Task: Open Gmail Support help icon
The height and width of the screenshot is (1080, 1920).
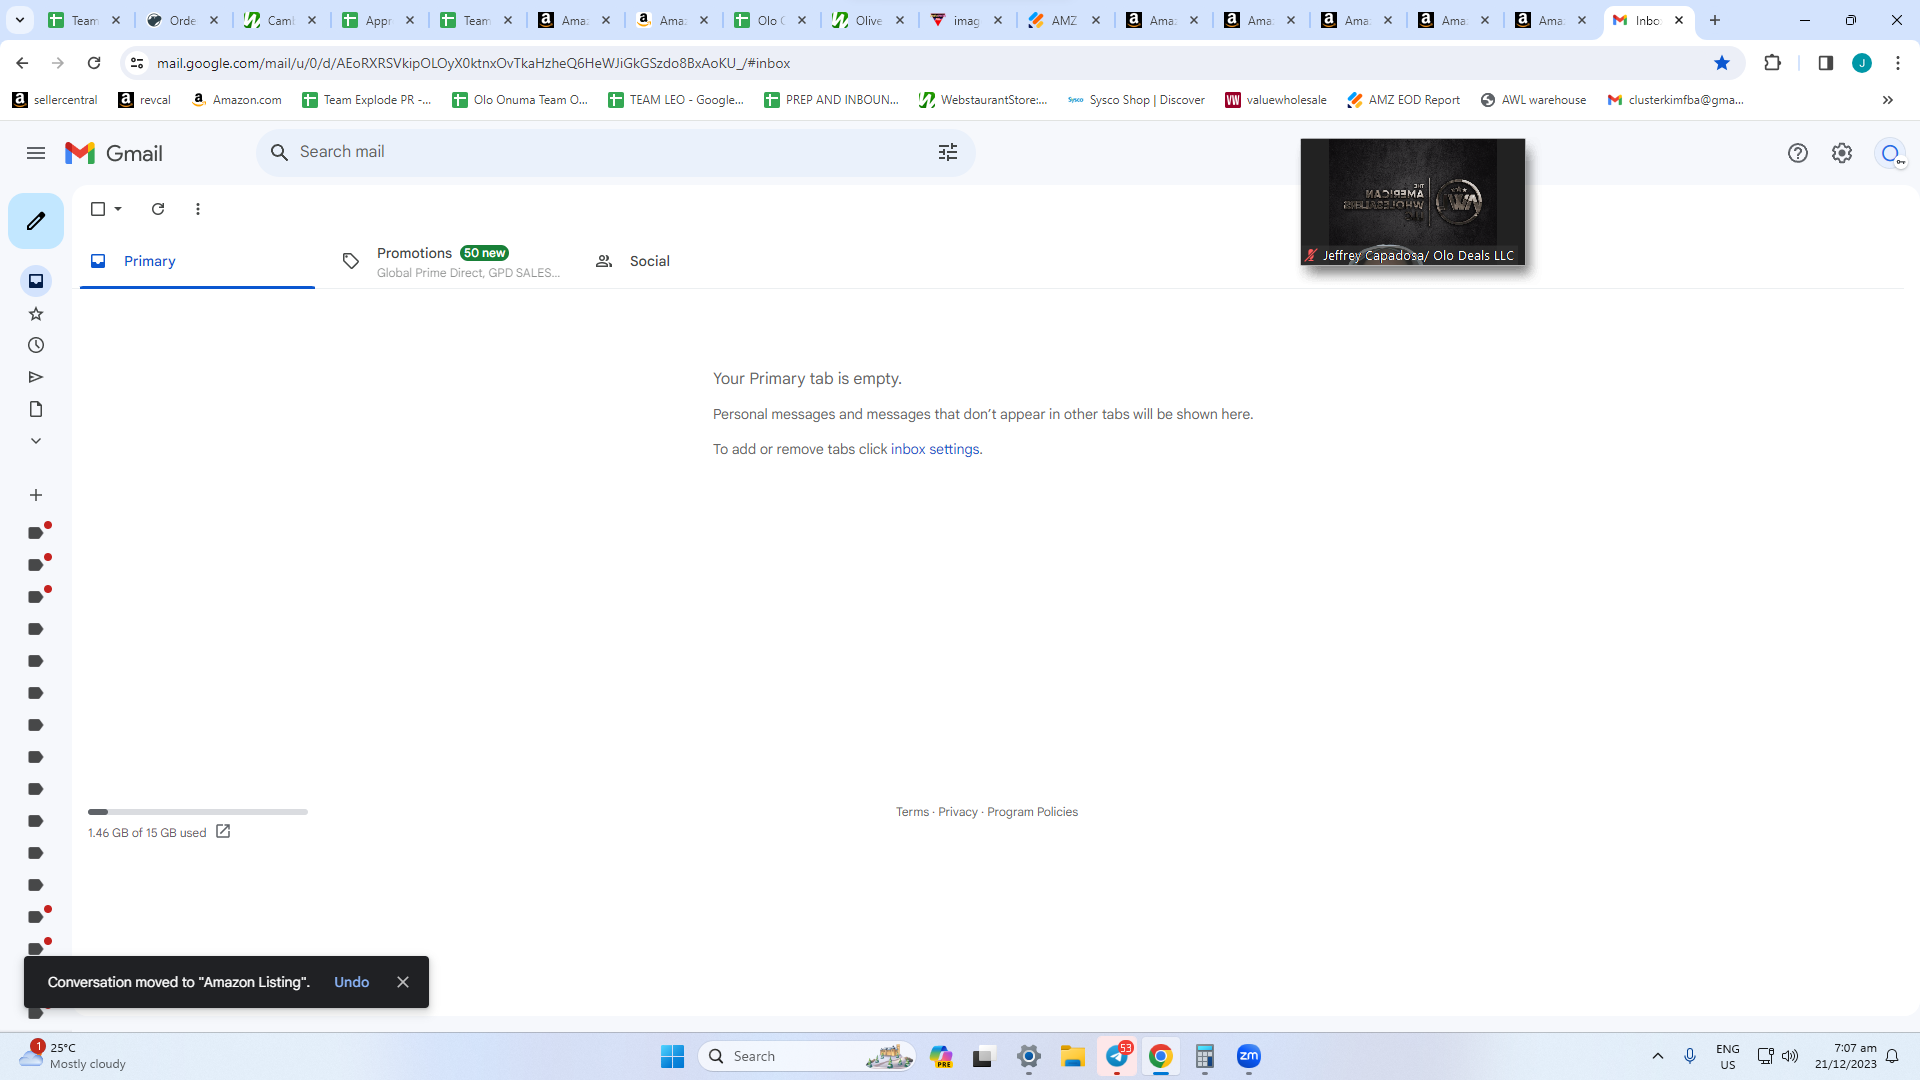Action: click(x=1798, y=153)
